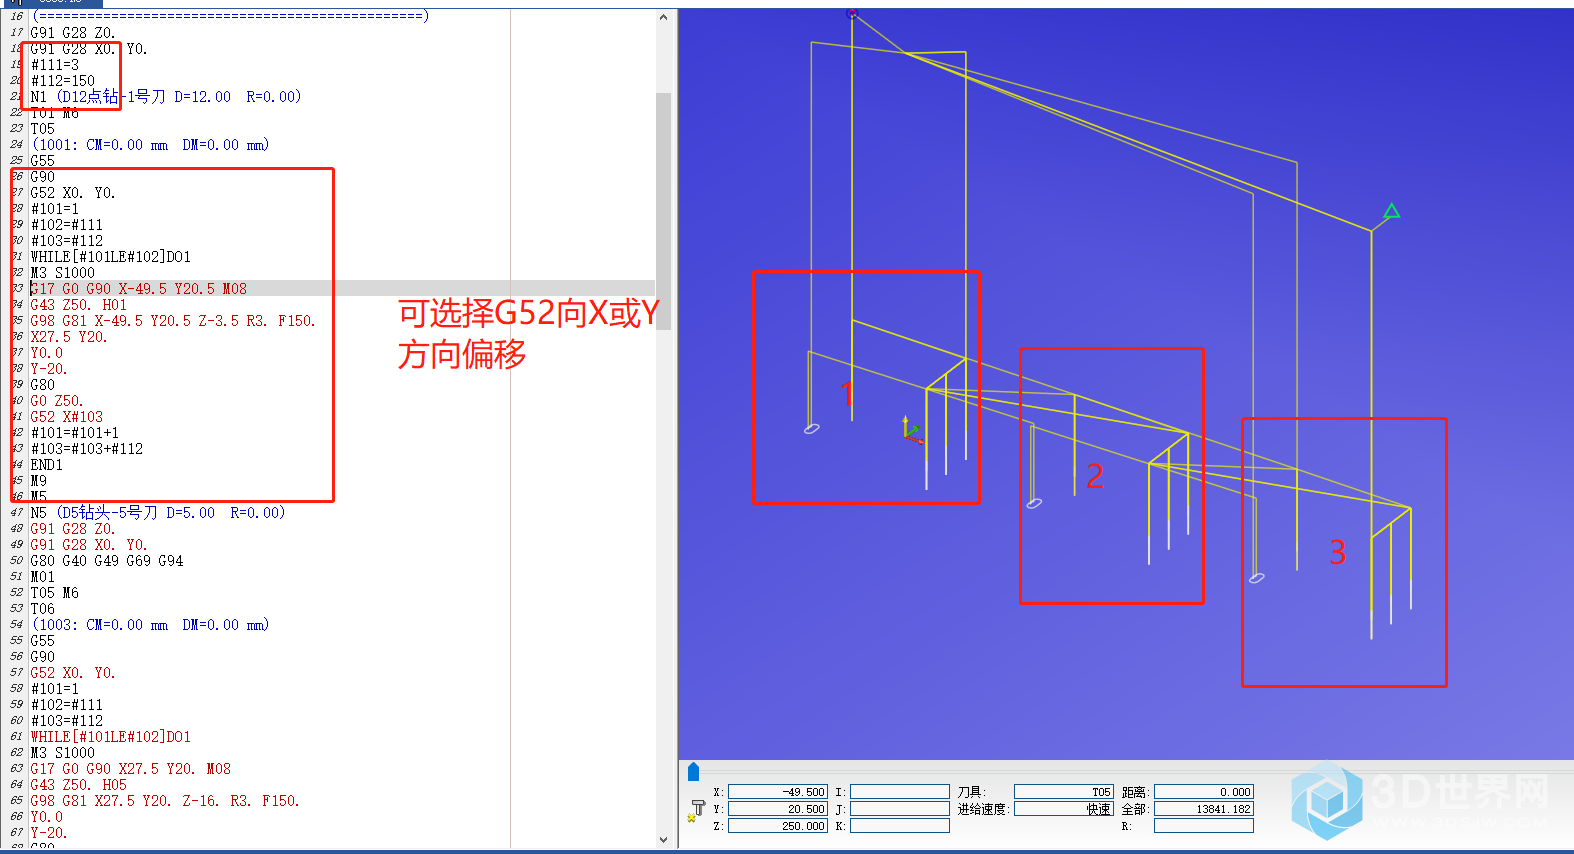Click the comment line '(1003: CM=0.00 mm DM=0.00 mm)'
The image size is (1574, 854).
coord(150,625)
